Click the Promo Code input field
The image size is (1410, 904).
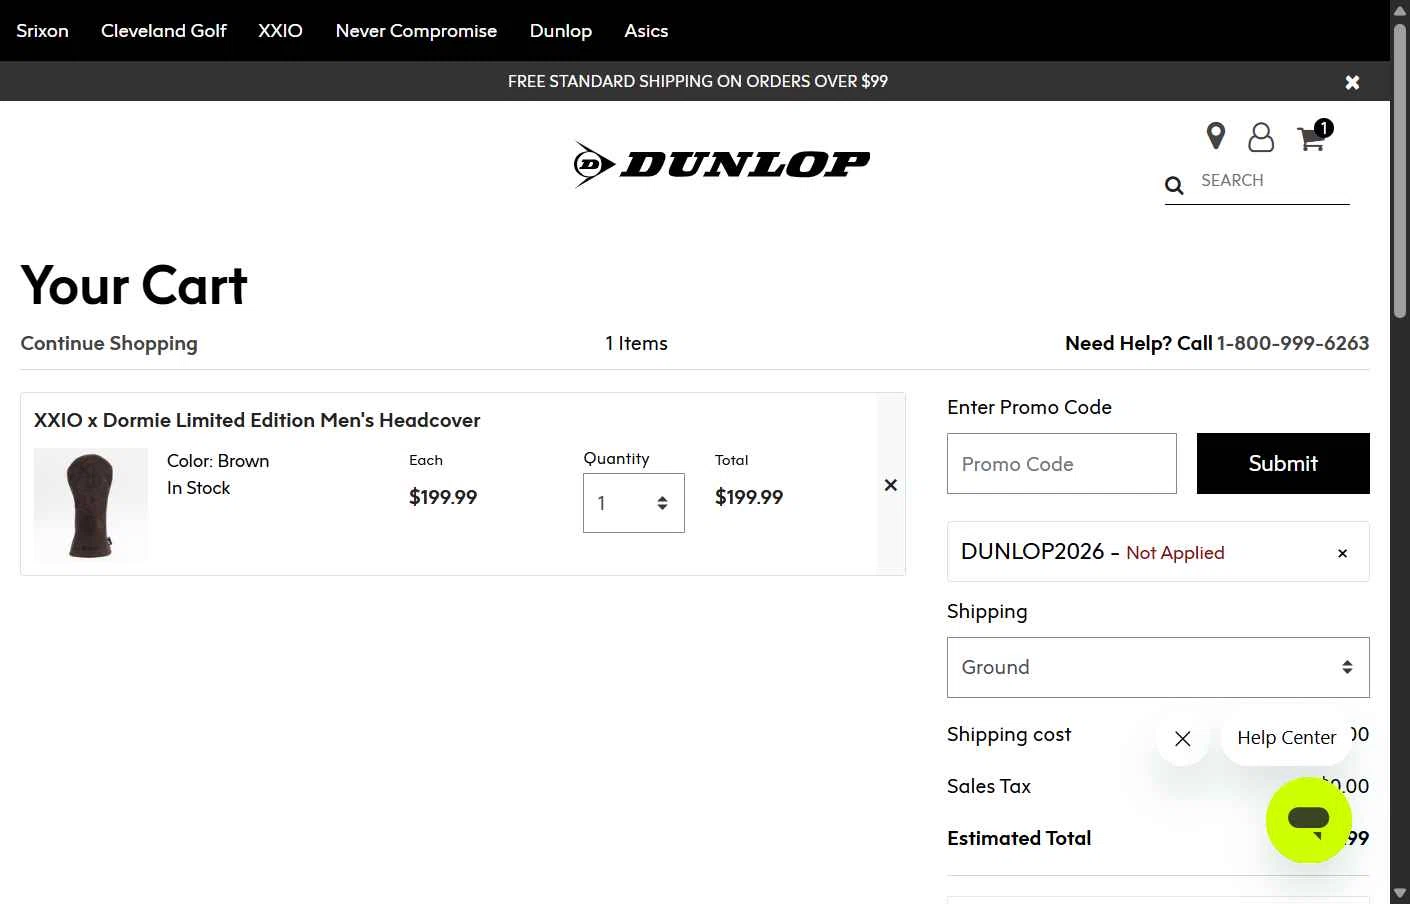(1062, 463)
